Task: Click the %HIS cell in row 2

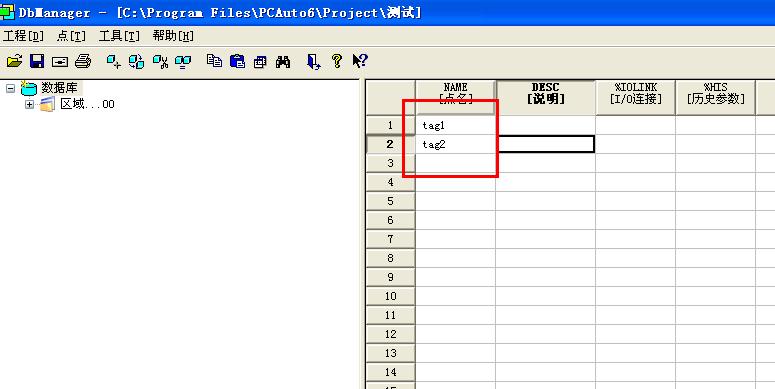Action: point(716,144)
